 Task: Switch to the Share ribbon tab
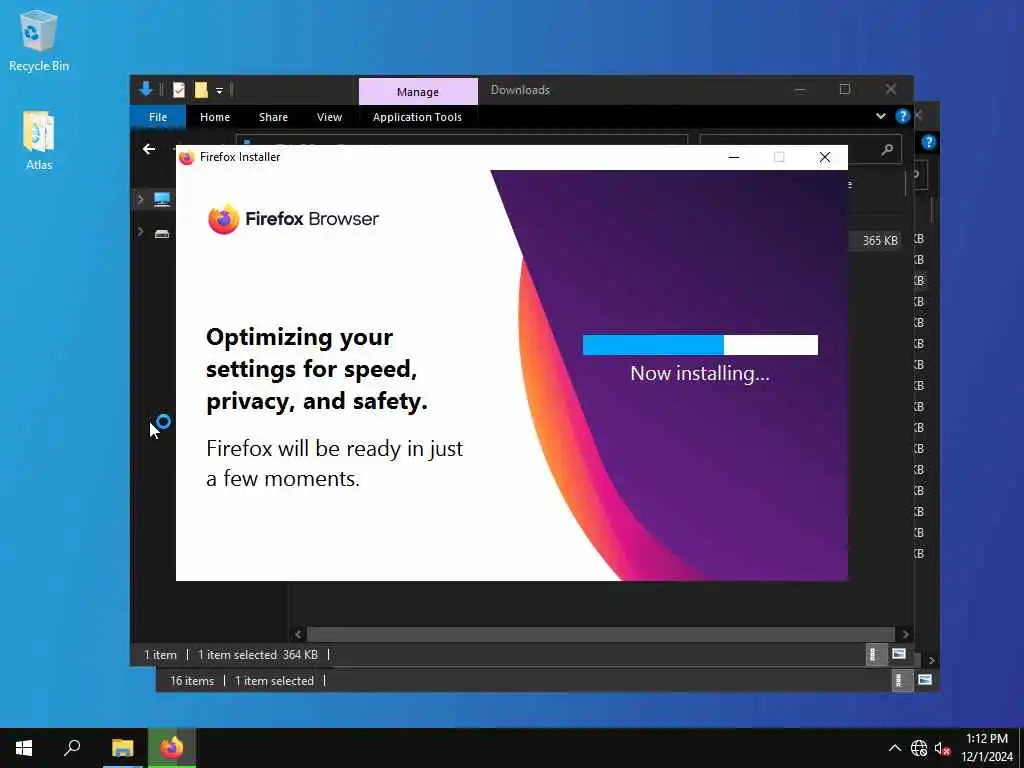click(x=273, y=117)
